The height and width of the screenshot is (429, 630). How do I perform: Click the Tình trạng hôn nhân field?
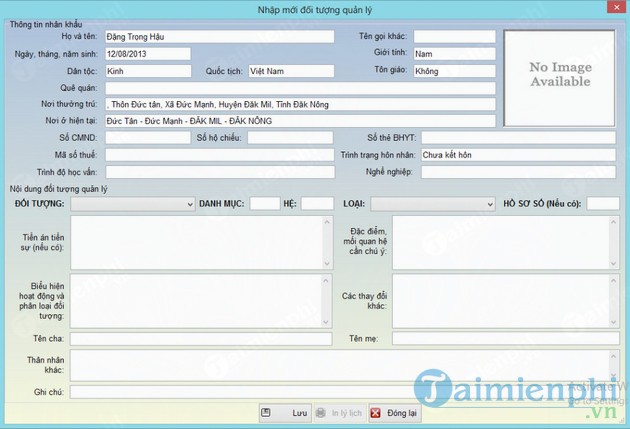tap(518, 155)
